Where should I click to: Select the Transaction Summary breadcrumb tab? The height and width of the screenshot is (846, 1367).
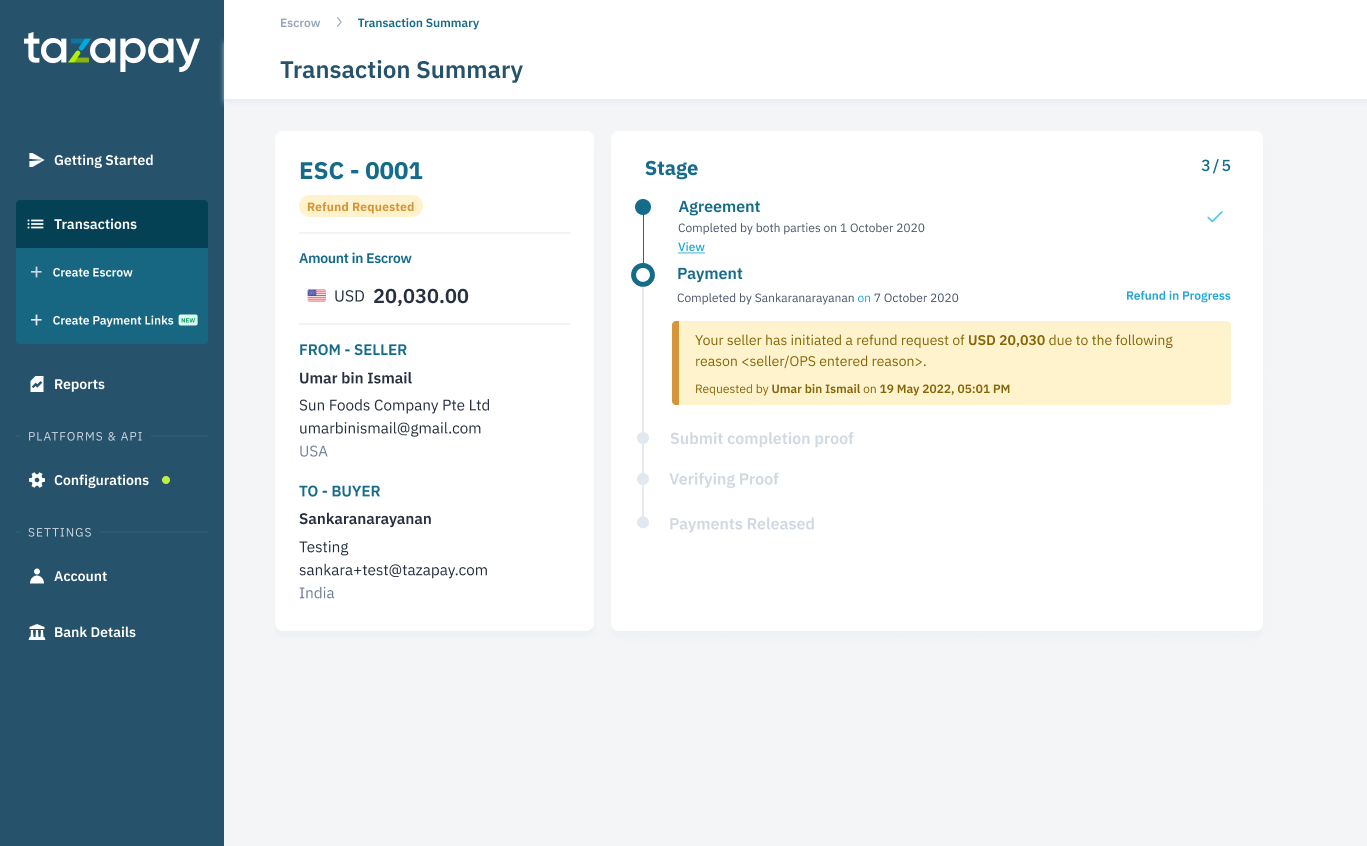coord(418,22)
